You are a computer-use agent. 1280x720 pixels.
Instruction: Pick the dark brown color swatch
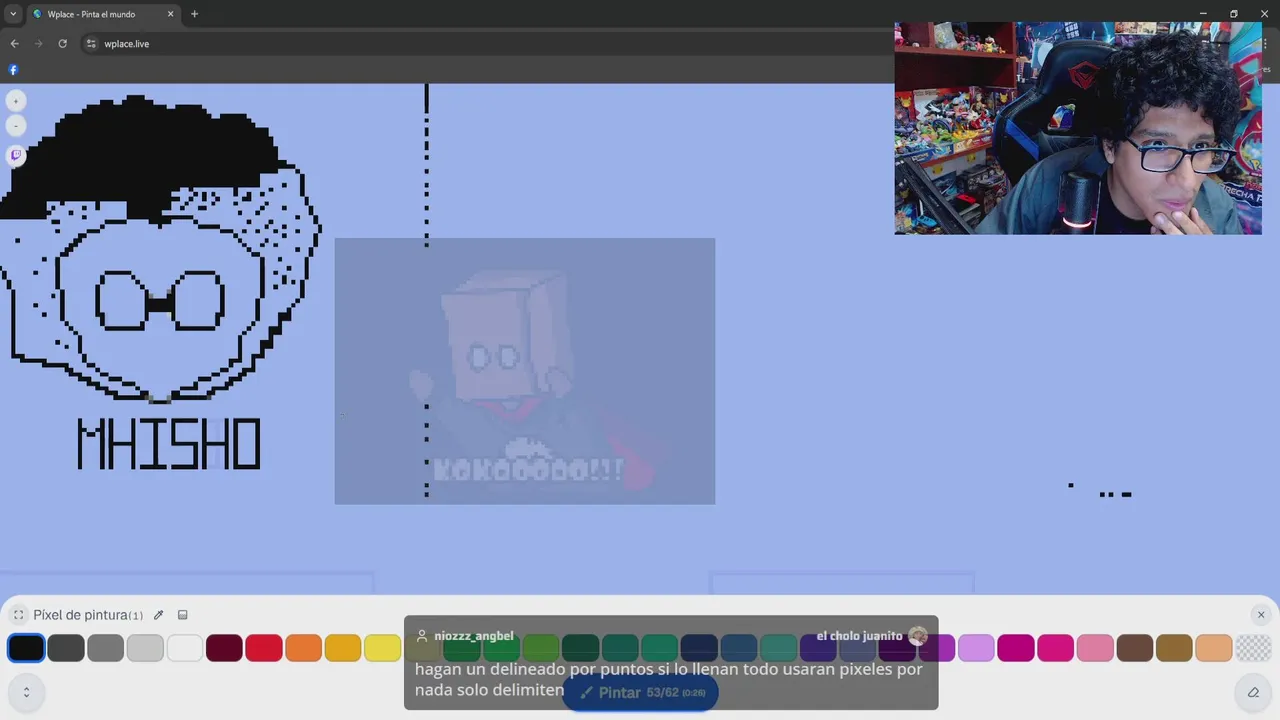click(x=1135, y=648)
